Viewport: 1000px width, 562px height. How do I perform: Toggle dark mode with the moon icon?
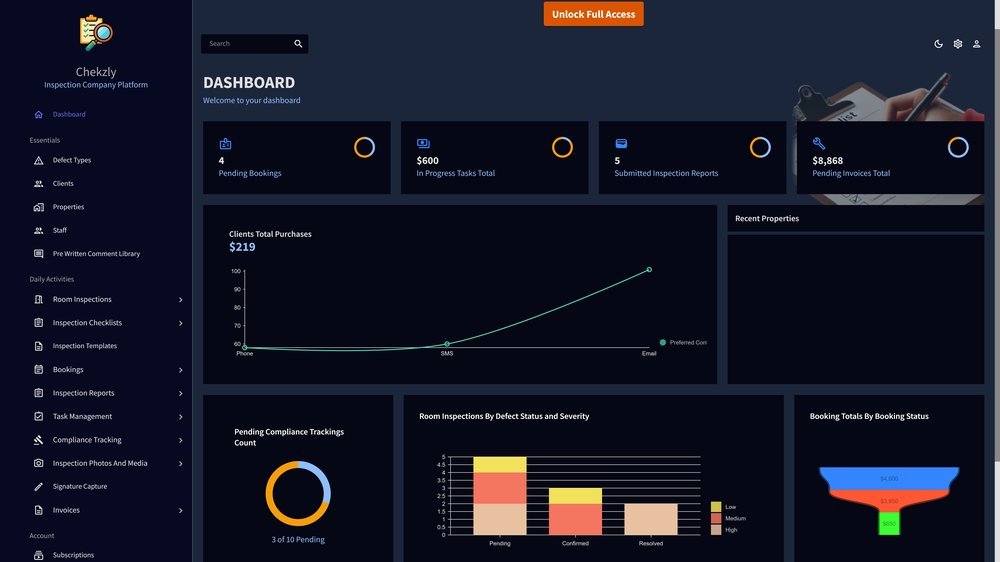[938, 44]
